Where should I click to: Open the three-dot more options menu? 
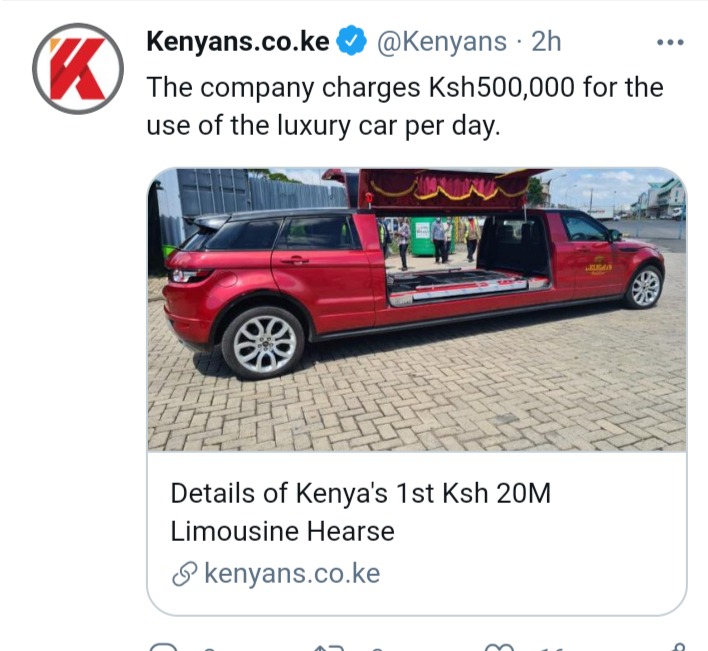coord(670,42)
